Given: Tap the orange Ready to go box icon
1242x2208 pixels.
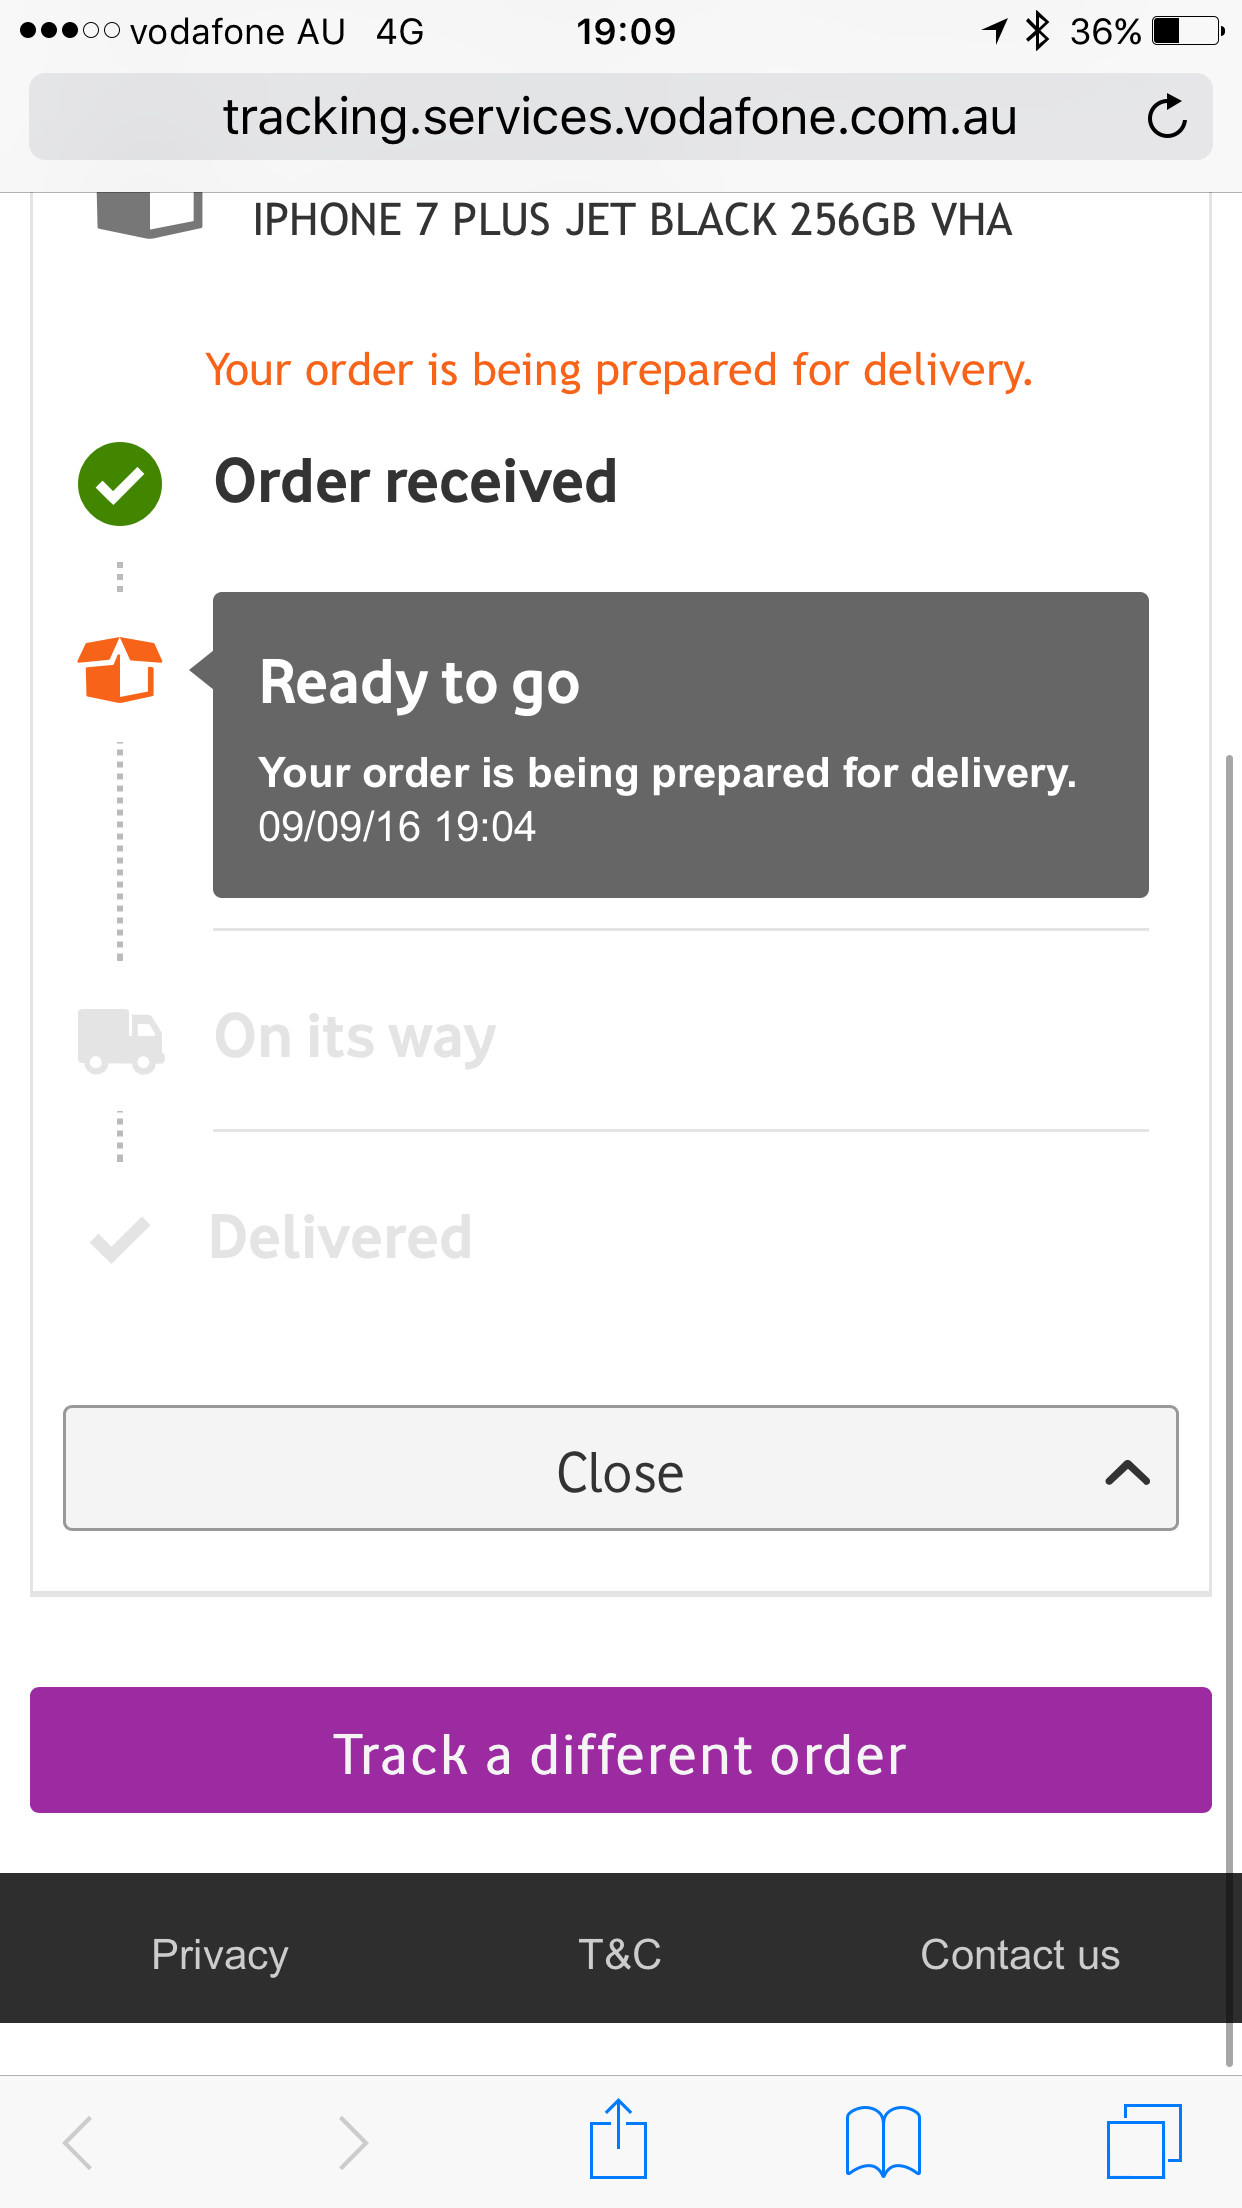Looking at the screenshot, I should pyautogui.click(x=120, y=670).
